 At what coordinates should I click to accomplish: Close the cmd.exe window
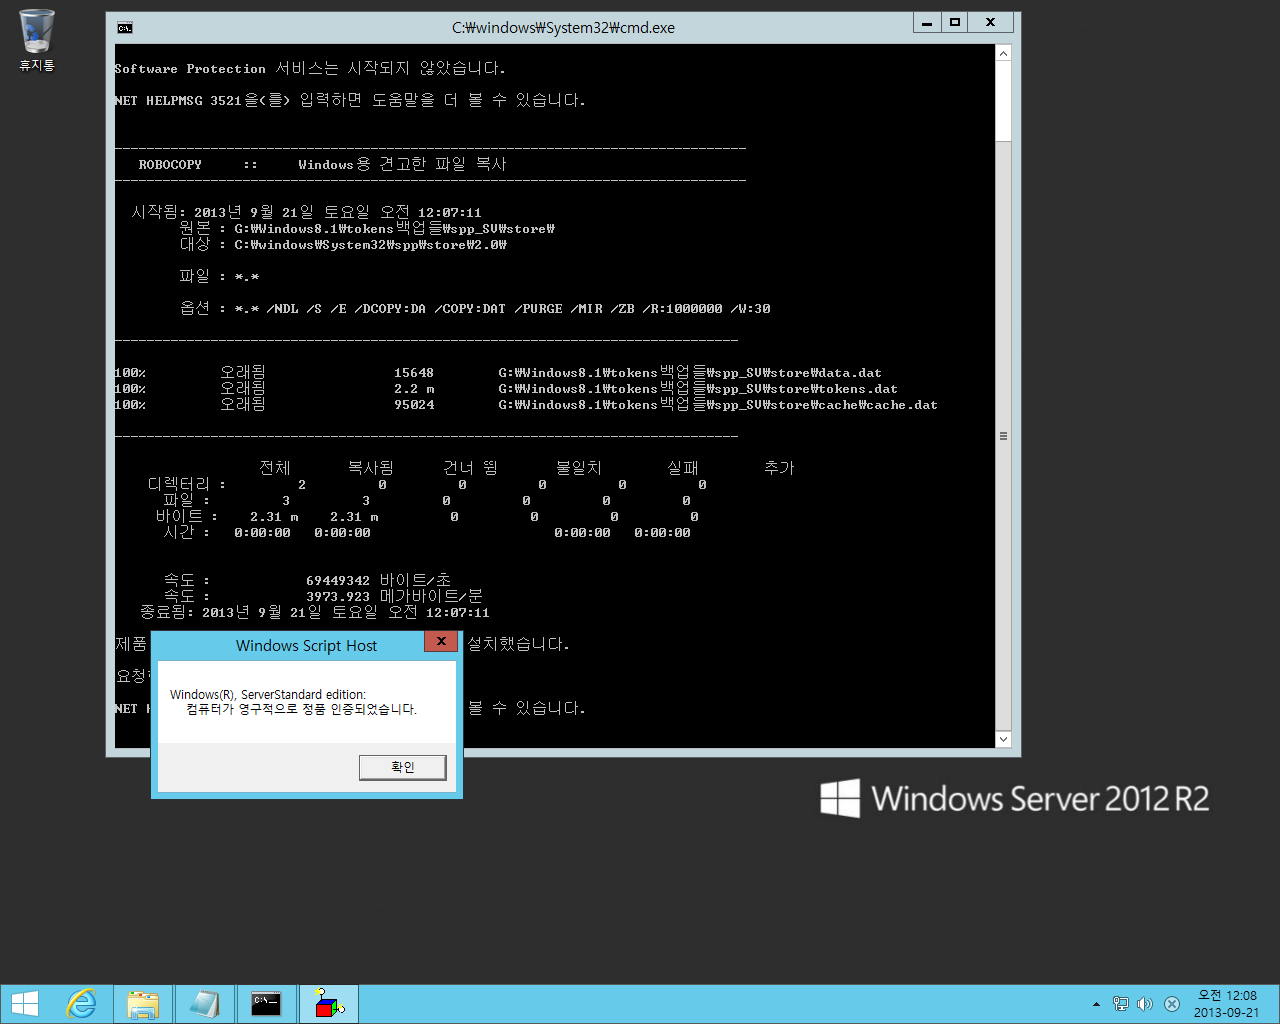[990, 22]
